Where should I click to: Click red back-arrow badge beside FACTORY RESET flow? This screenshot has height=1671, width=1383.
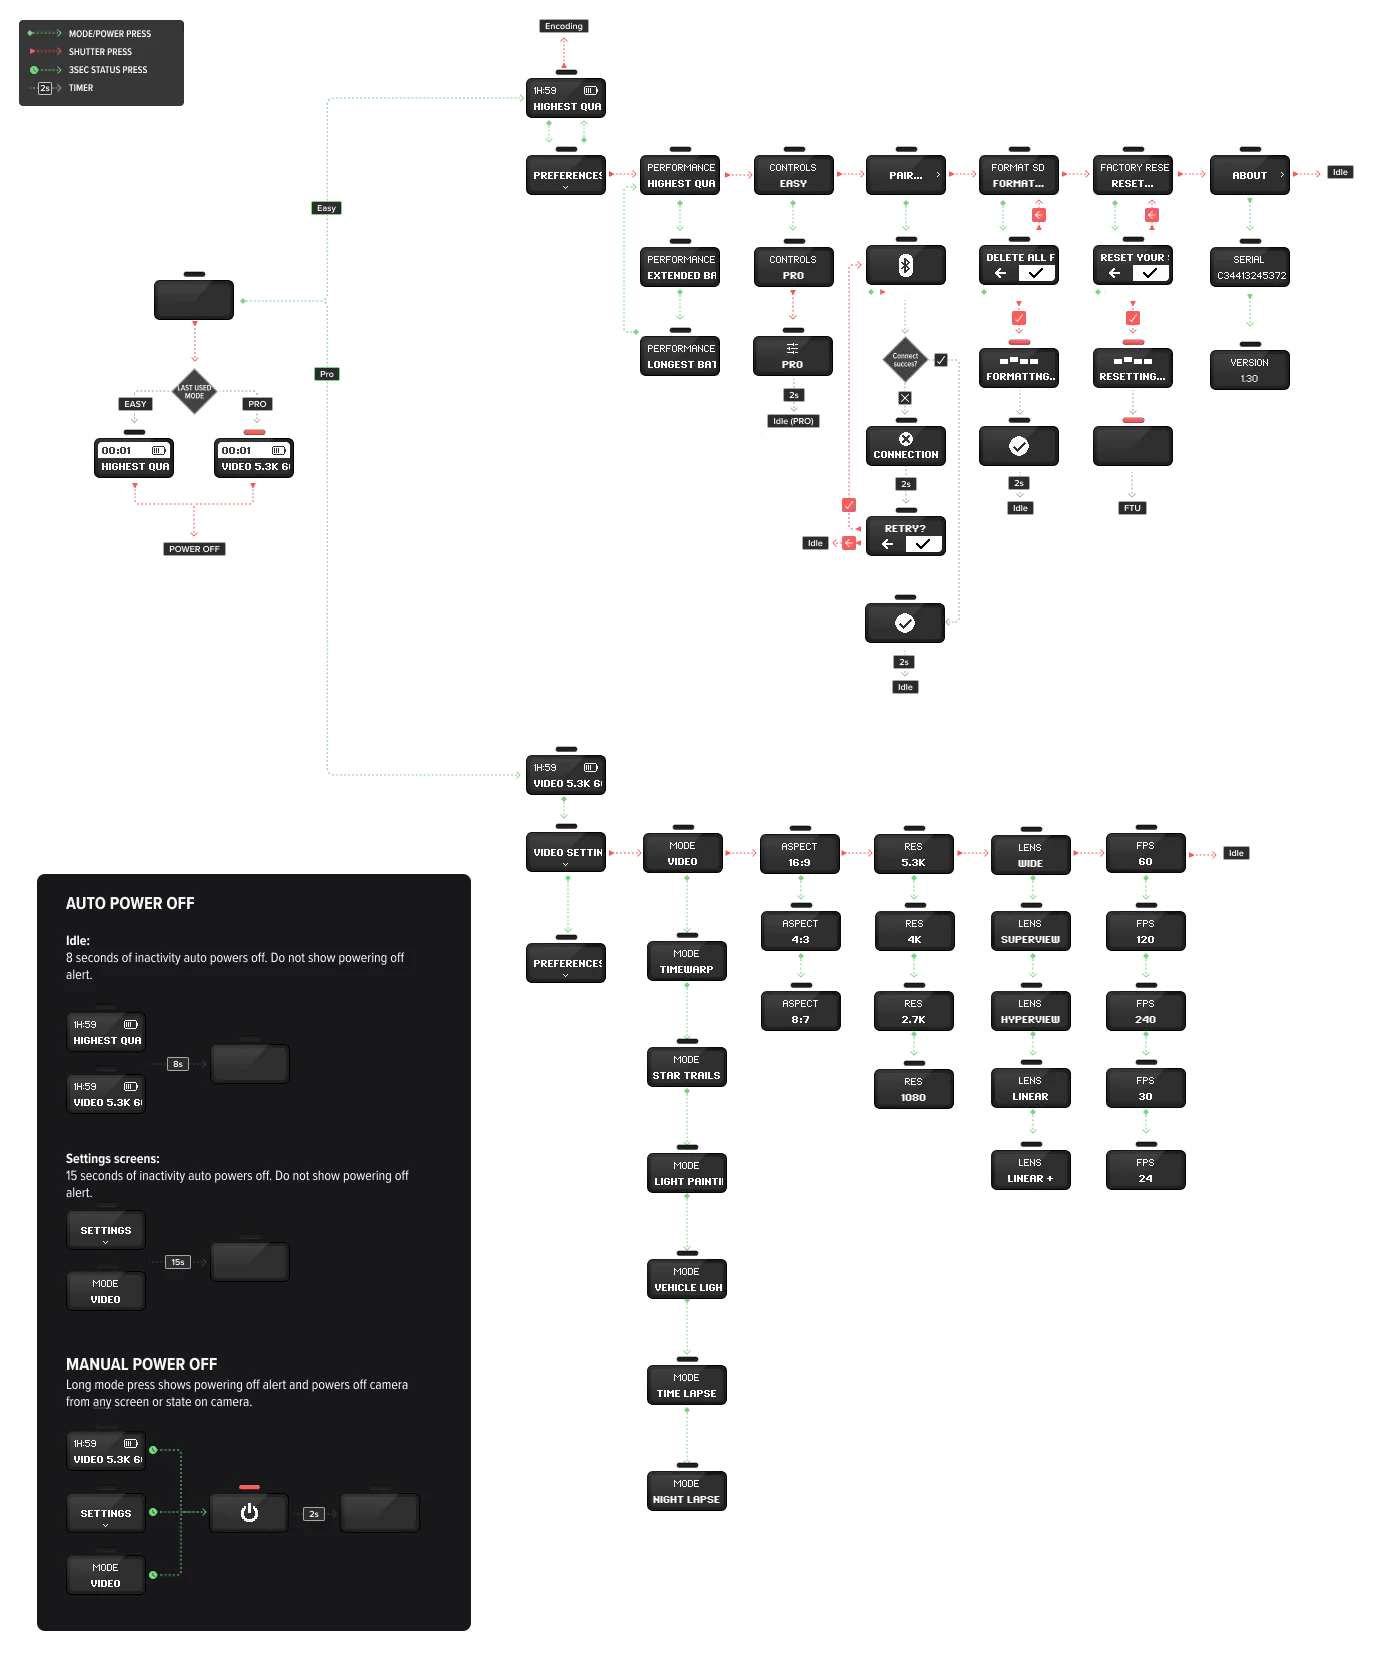[1152, 215]
